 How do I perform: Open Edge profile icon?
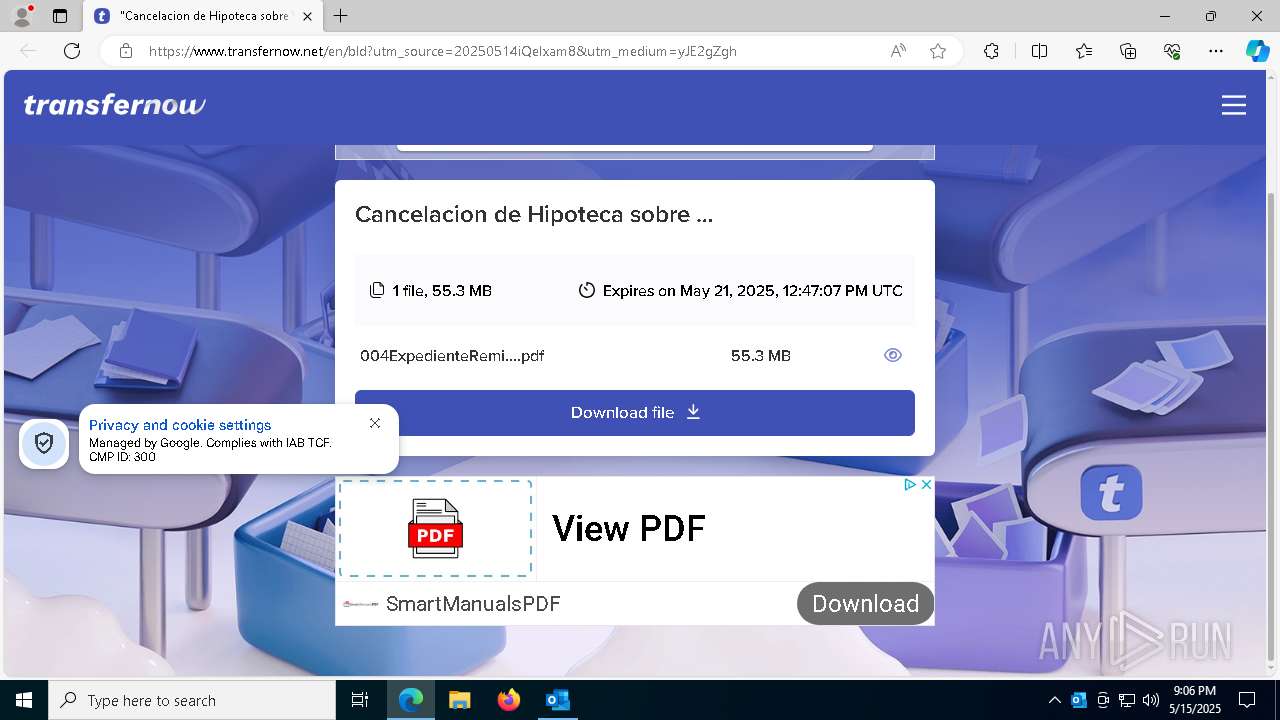click(x=21, y=16)
